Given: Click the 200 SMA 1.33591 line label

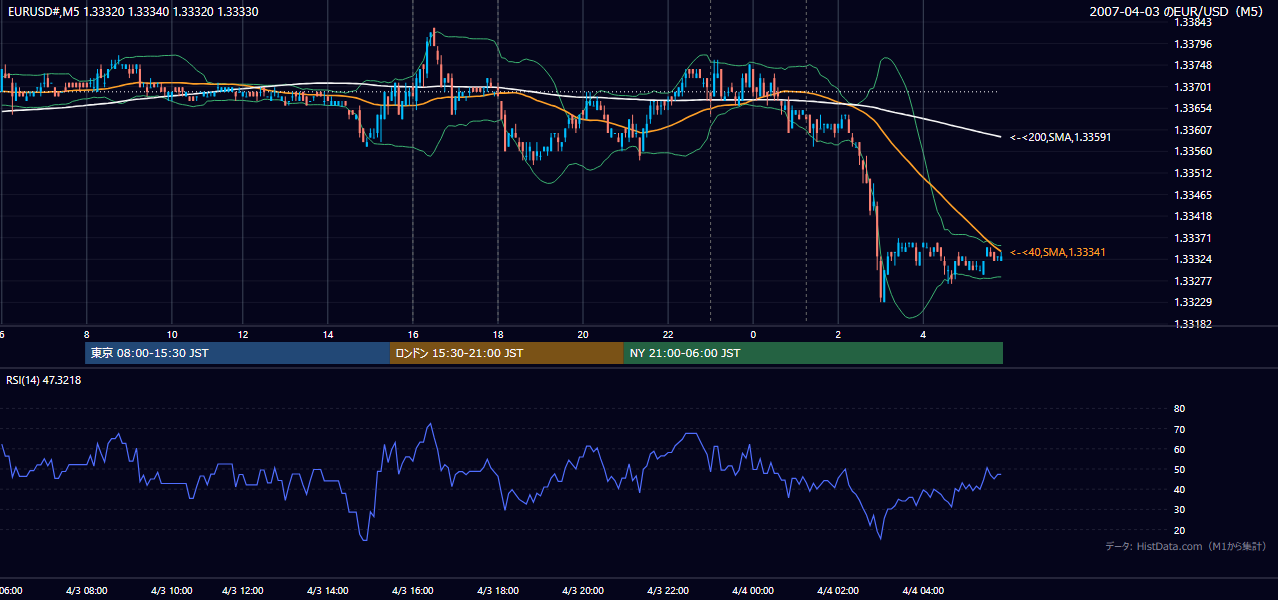Looking at the screenshot, I should 1059,137.
